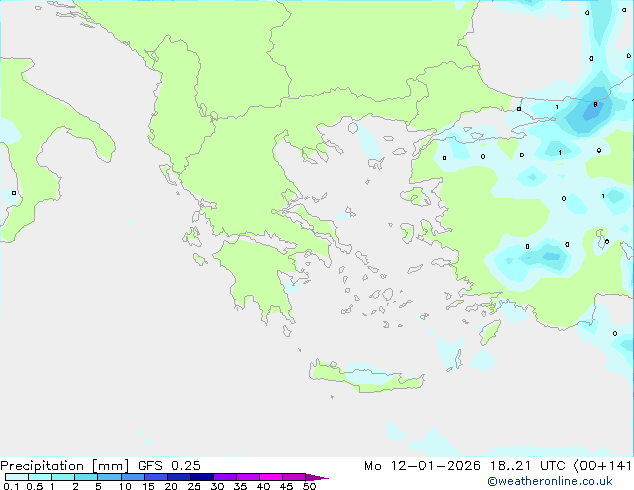
Task: Click the legend label '20'
Action: (171, 486)
